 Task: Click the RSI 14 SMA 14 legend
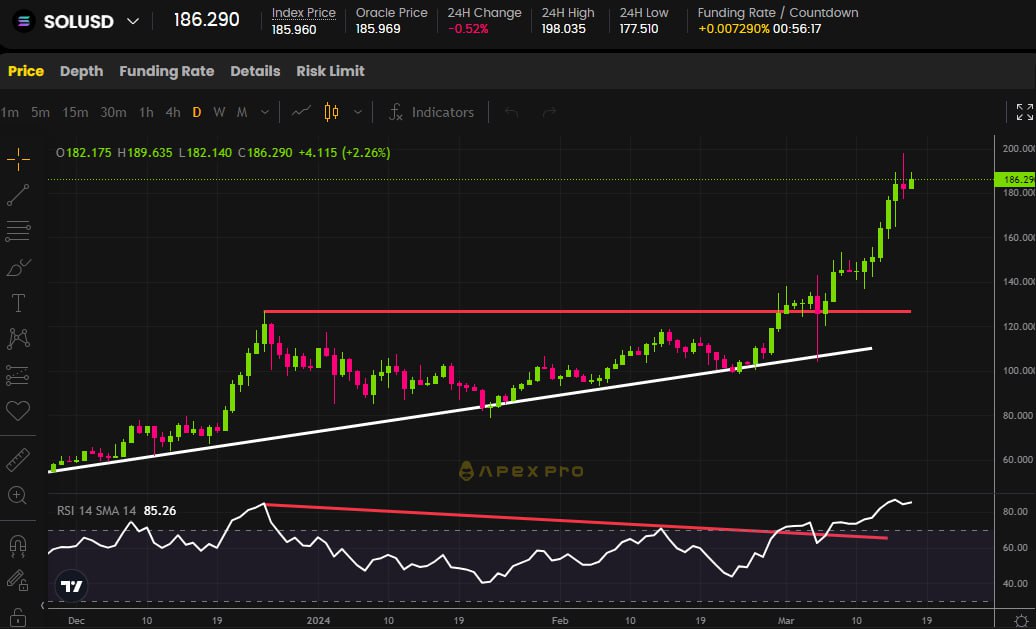pyautogui.click(x=96, y=511)
